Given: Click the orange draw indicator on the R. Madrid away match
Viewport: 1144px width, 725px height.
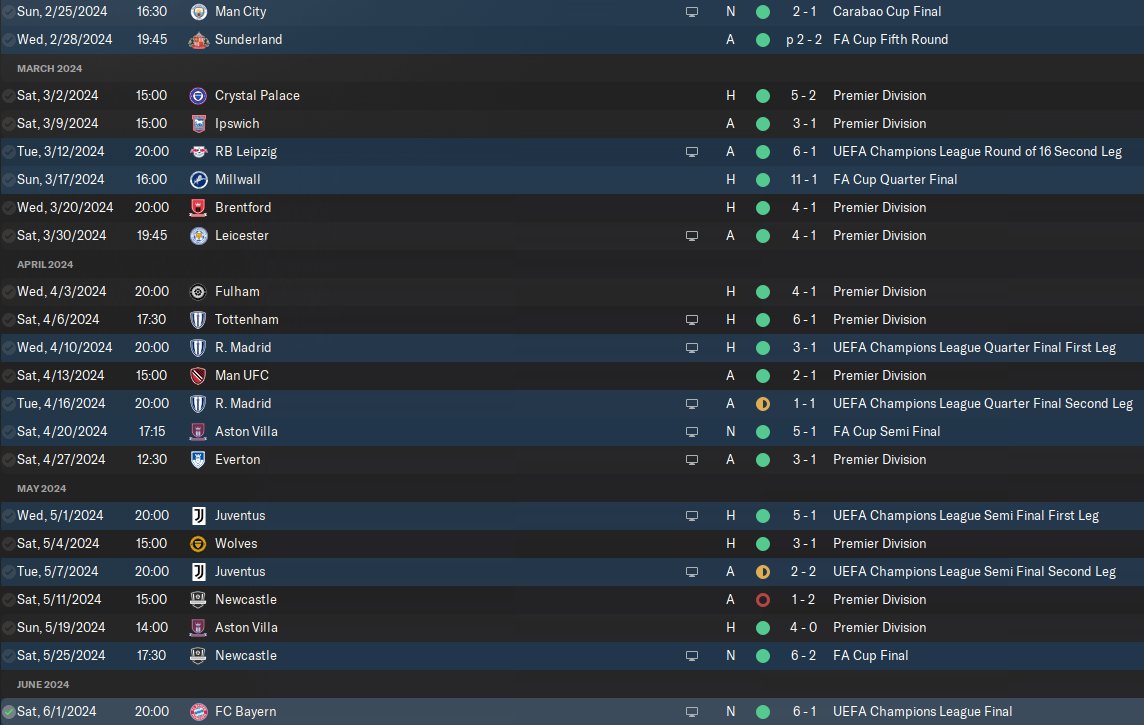Looking at the screenshot, I should pos(763,404).
